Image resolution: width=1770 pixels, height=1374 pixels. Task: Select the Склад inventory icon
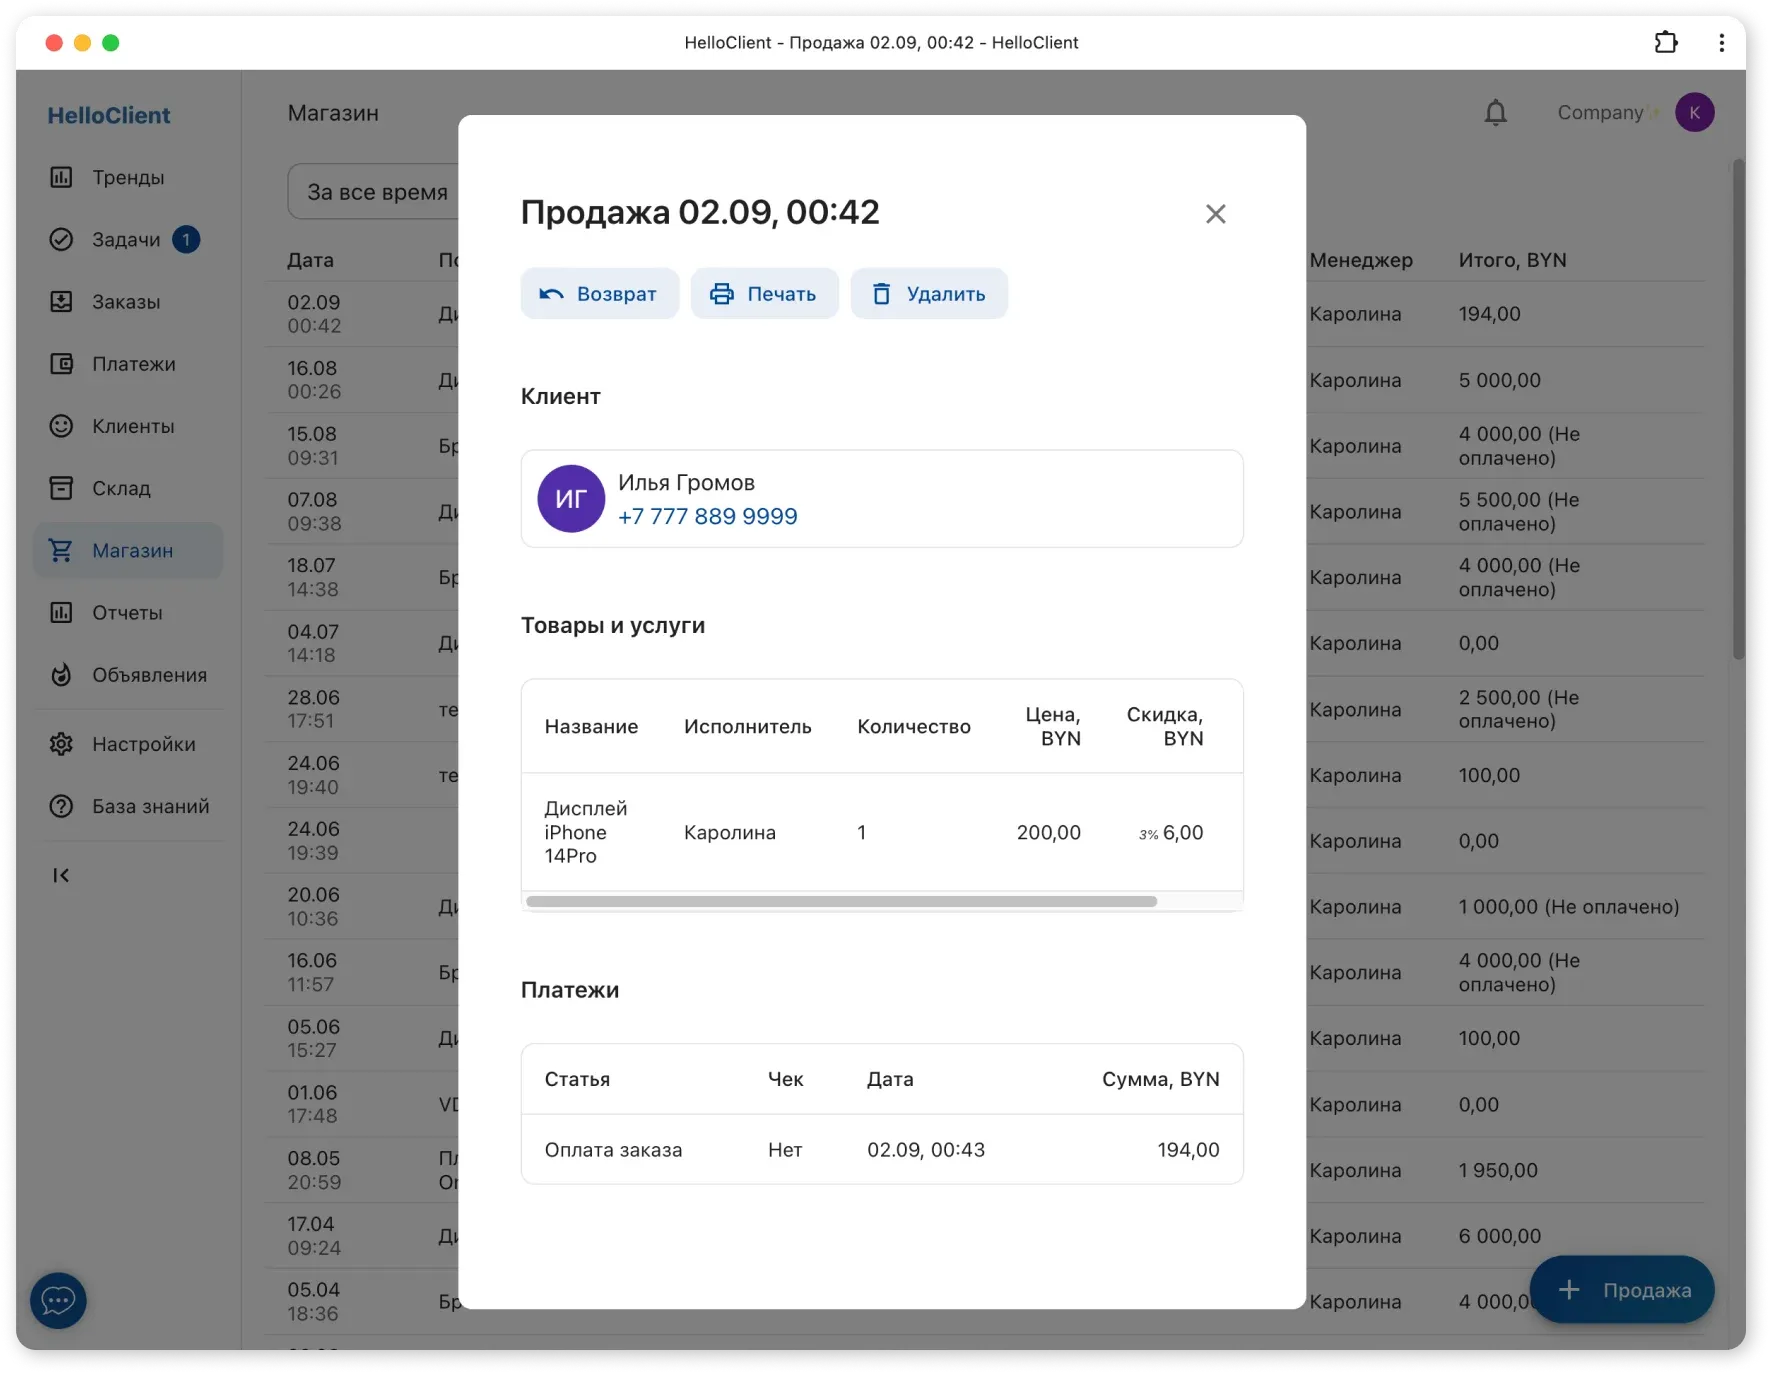[61, 488]
